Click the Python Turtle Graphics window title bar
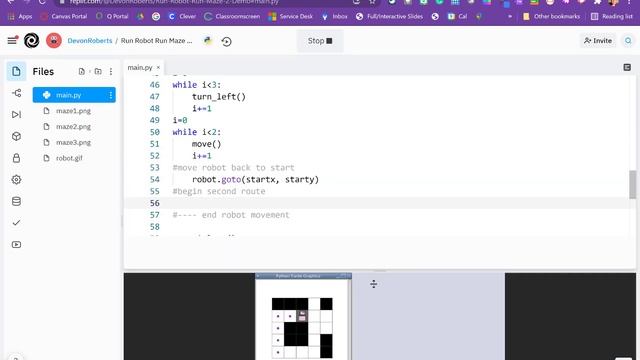This screenshot has height=360, width=640. pyautogui.click(x=303, y=276)
